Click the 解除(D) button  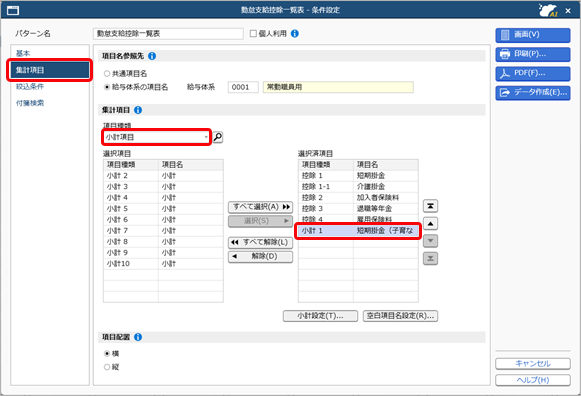pyautogui.click(x=260, y=256)
